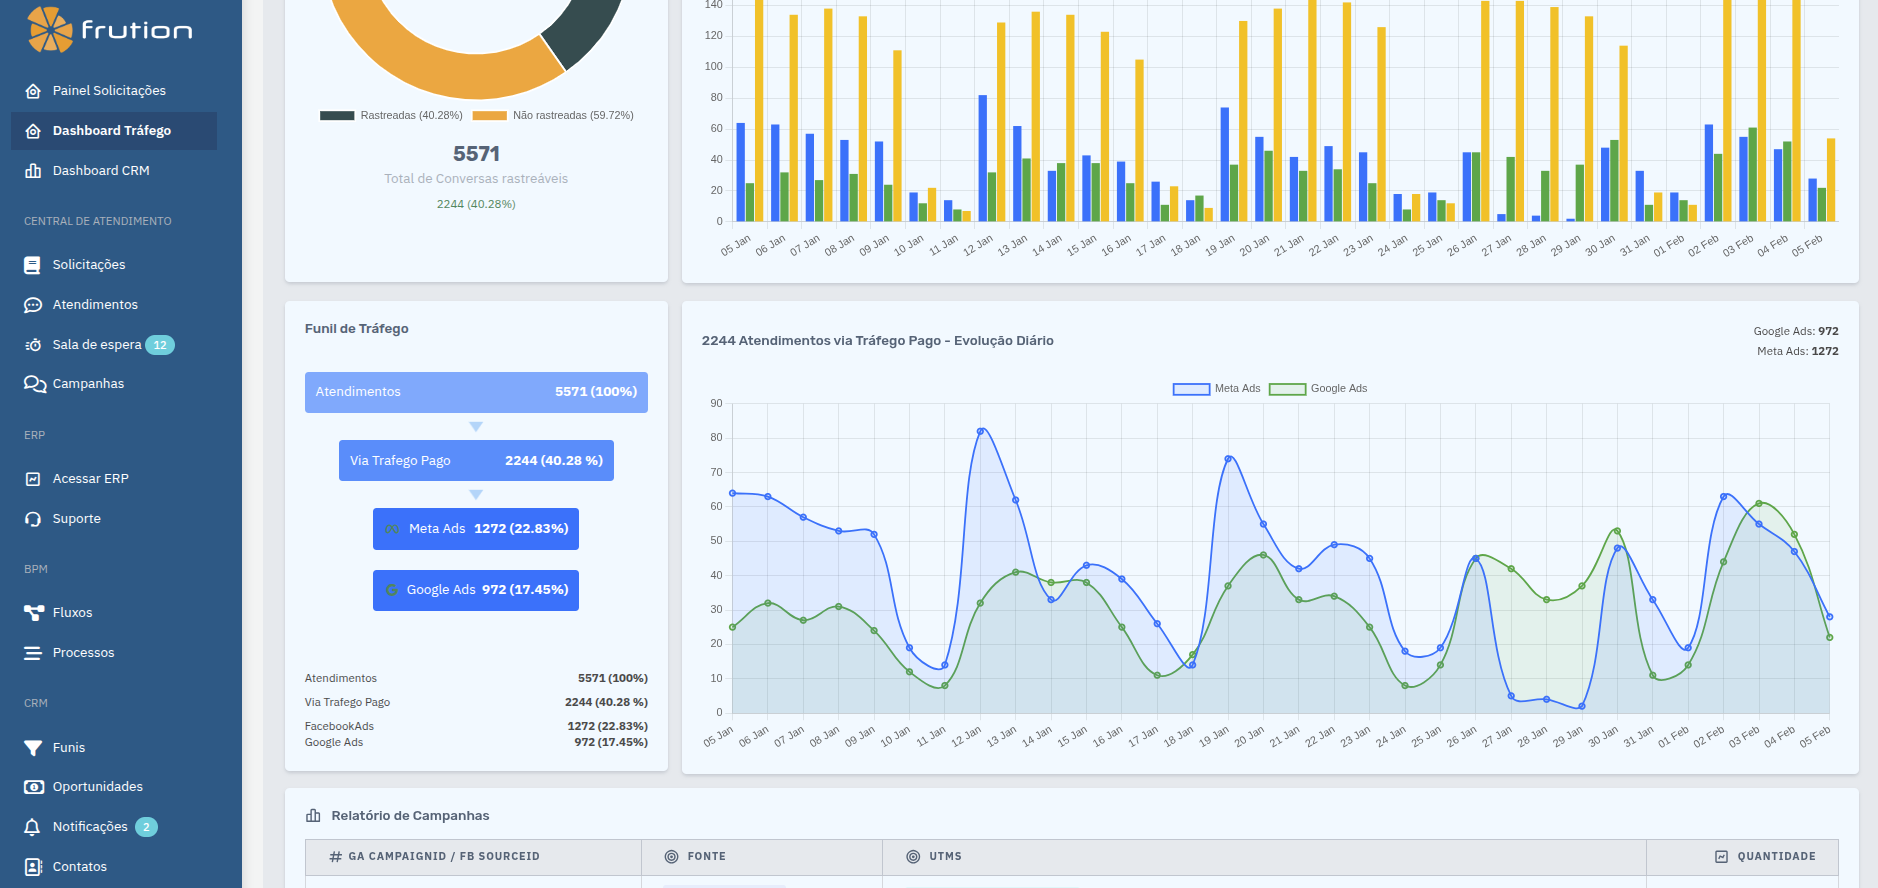Click the Fonte column header
This screenshot has width=1878, height=888.
coord(706,857)
